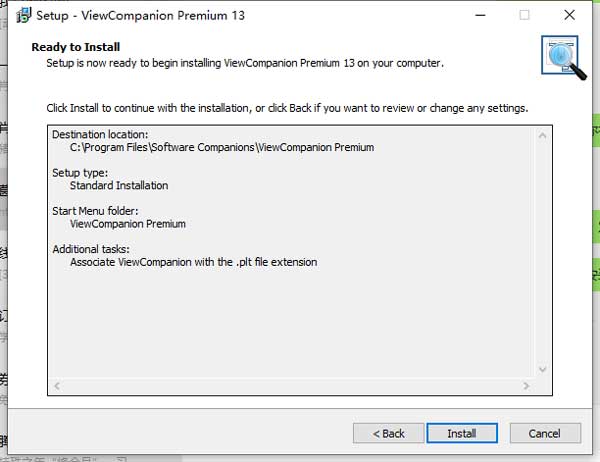This screenshot has width=600, height=462.
Task: Click the summary box scroll up arrow
Action: 542,135
